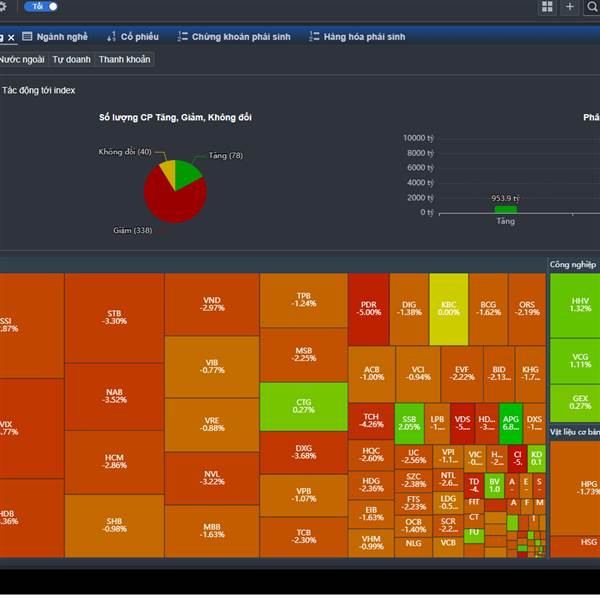
Task: Select the HCM -2.86% tile
Action: point(114,462)
